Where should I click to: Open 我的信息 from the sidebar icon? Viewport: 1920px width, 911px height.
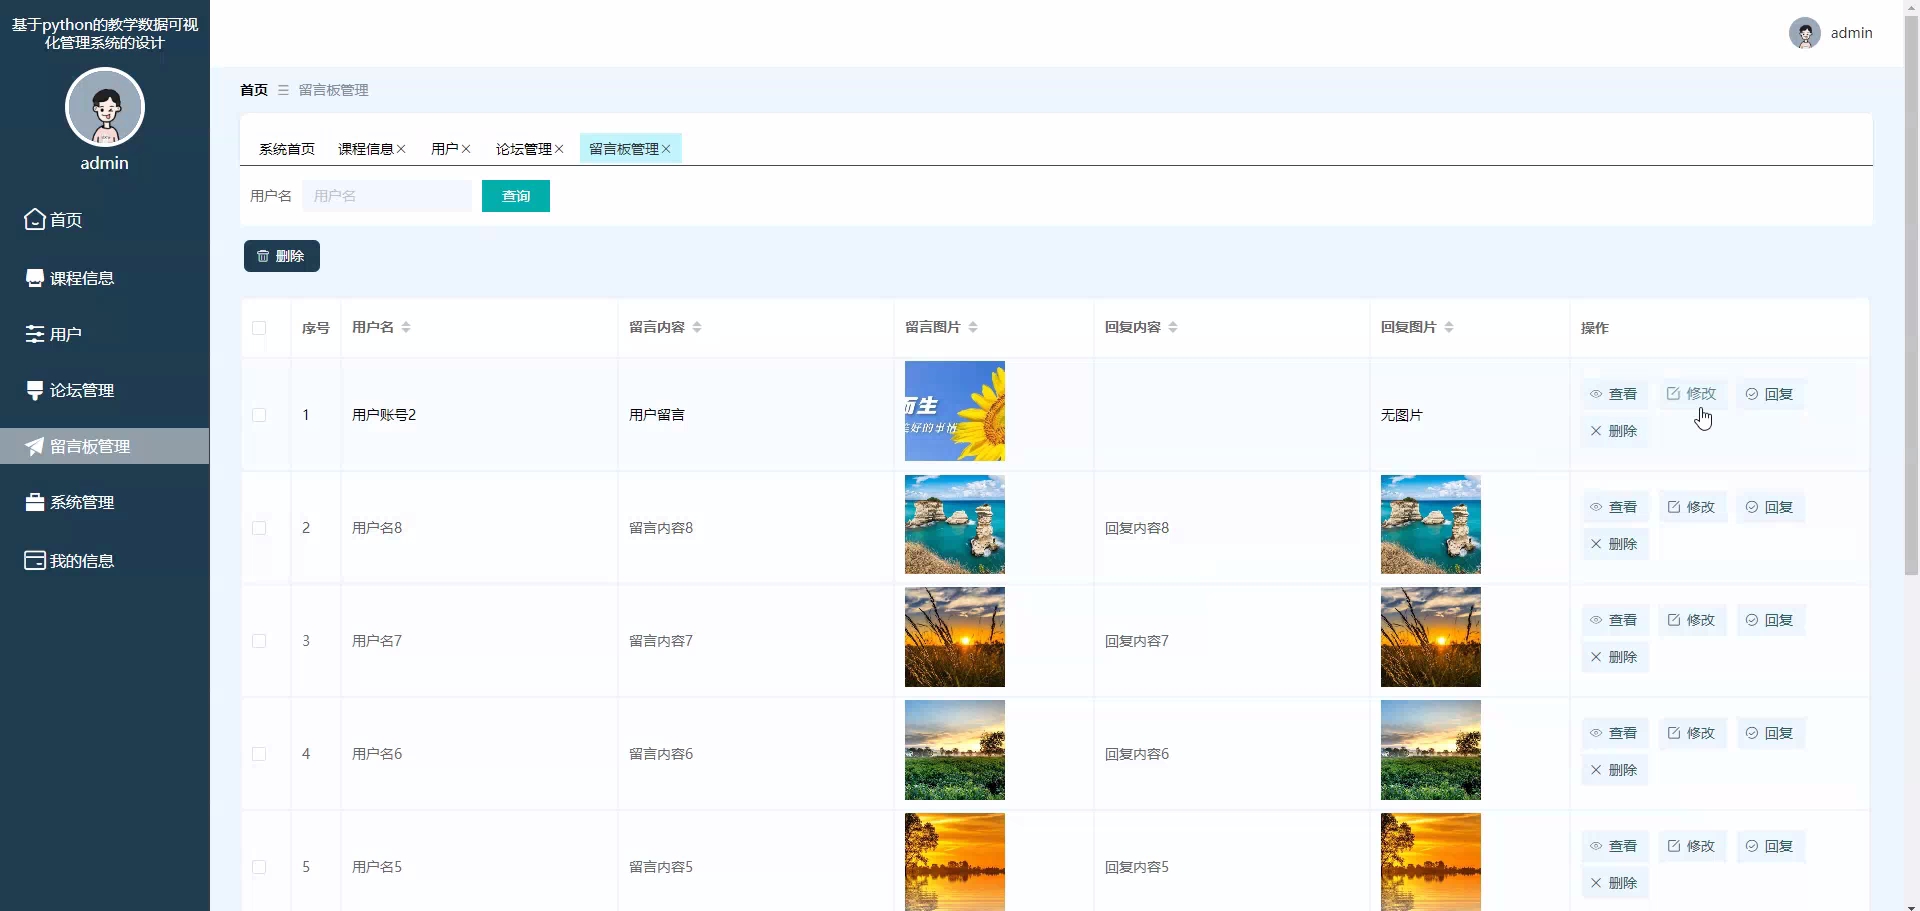(x=35, y=561)
